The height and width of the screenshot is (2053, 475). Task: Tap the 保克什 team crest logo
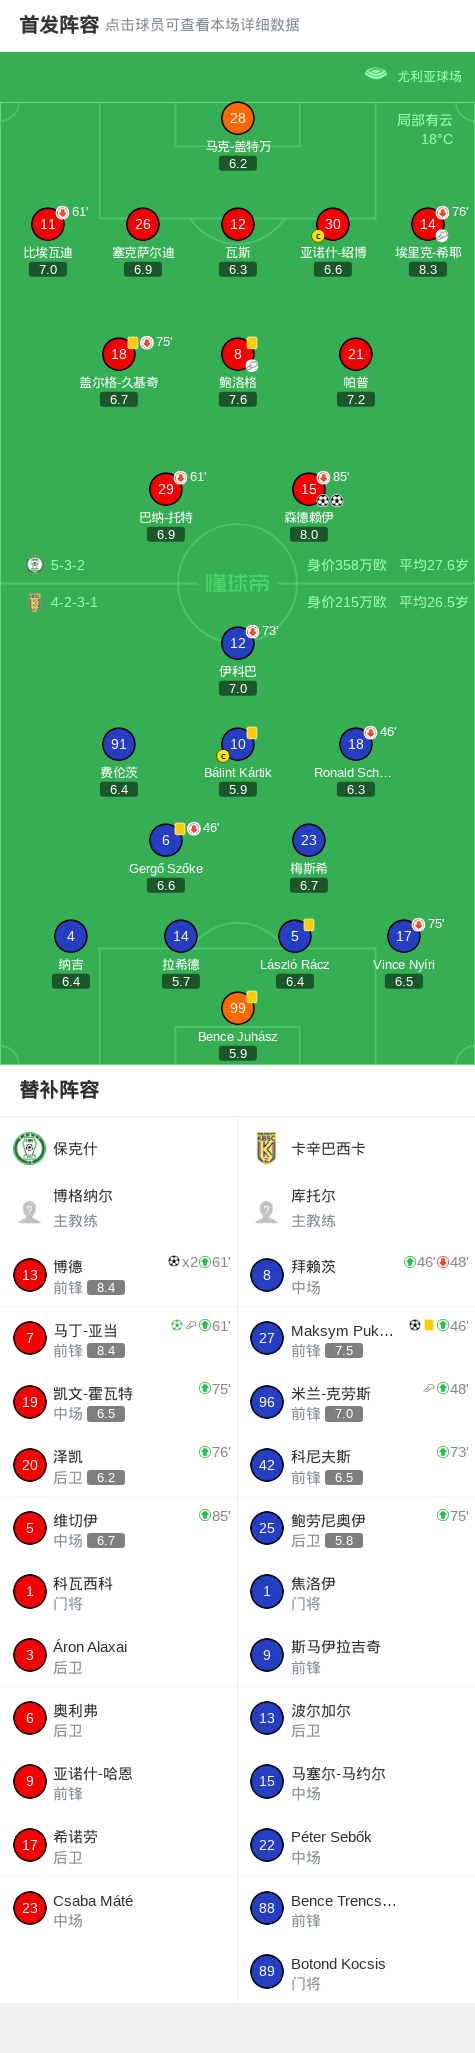tap(30, 1148)
